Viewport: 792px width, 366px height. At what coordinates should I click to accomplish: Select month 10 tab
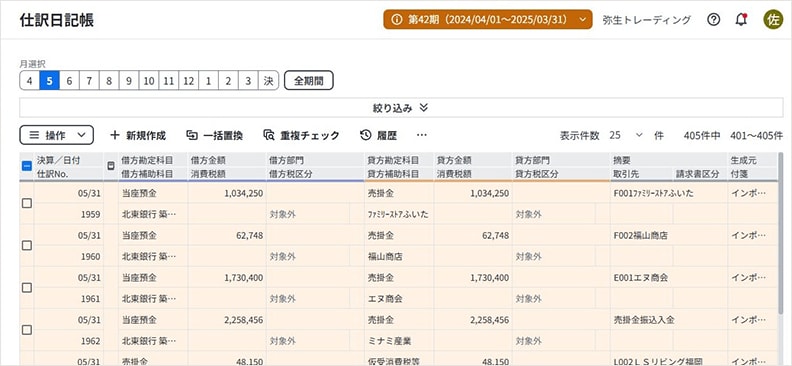pyautogui.click(x=148, y=81)
